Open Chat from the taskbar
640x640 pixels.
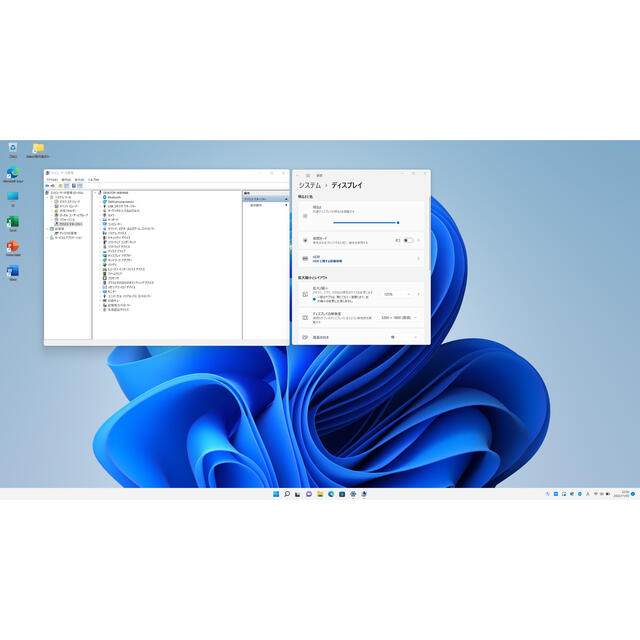coord(309,494)
